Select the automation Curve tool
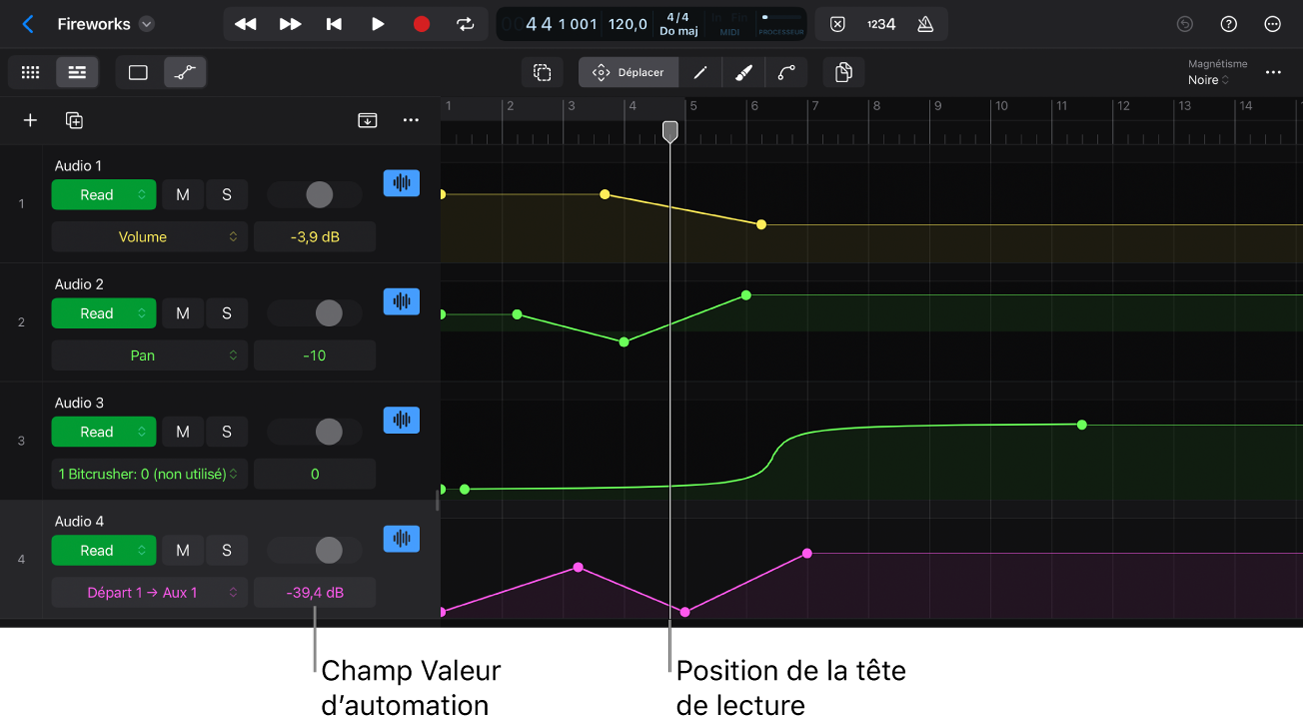The image size is (1303, 724). point(786,72)
